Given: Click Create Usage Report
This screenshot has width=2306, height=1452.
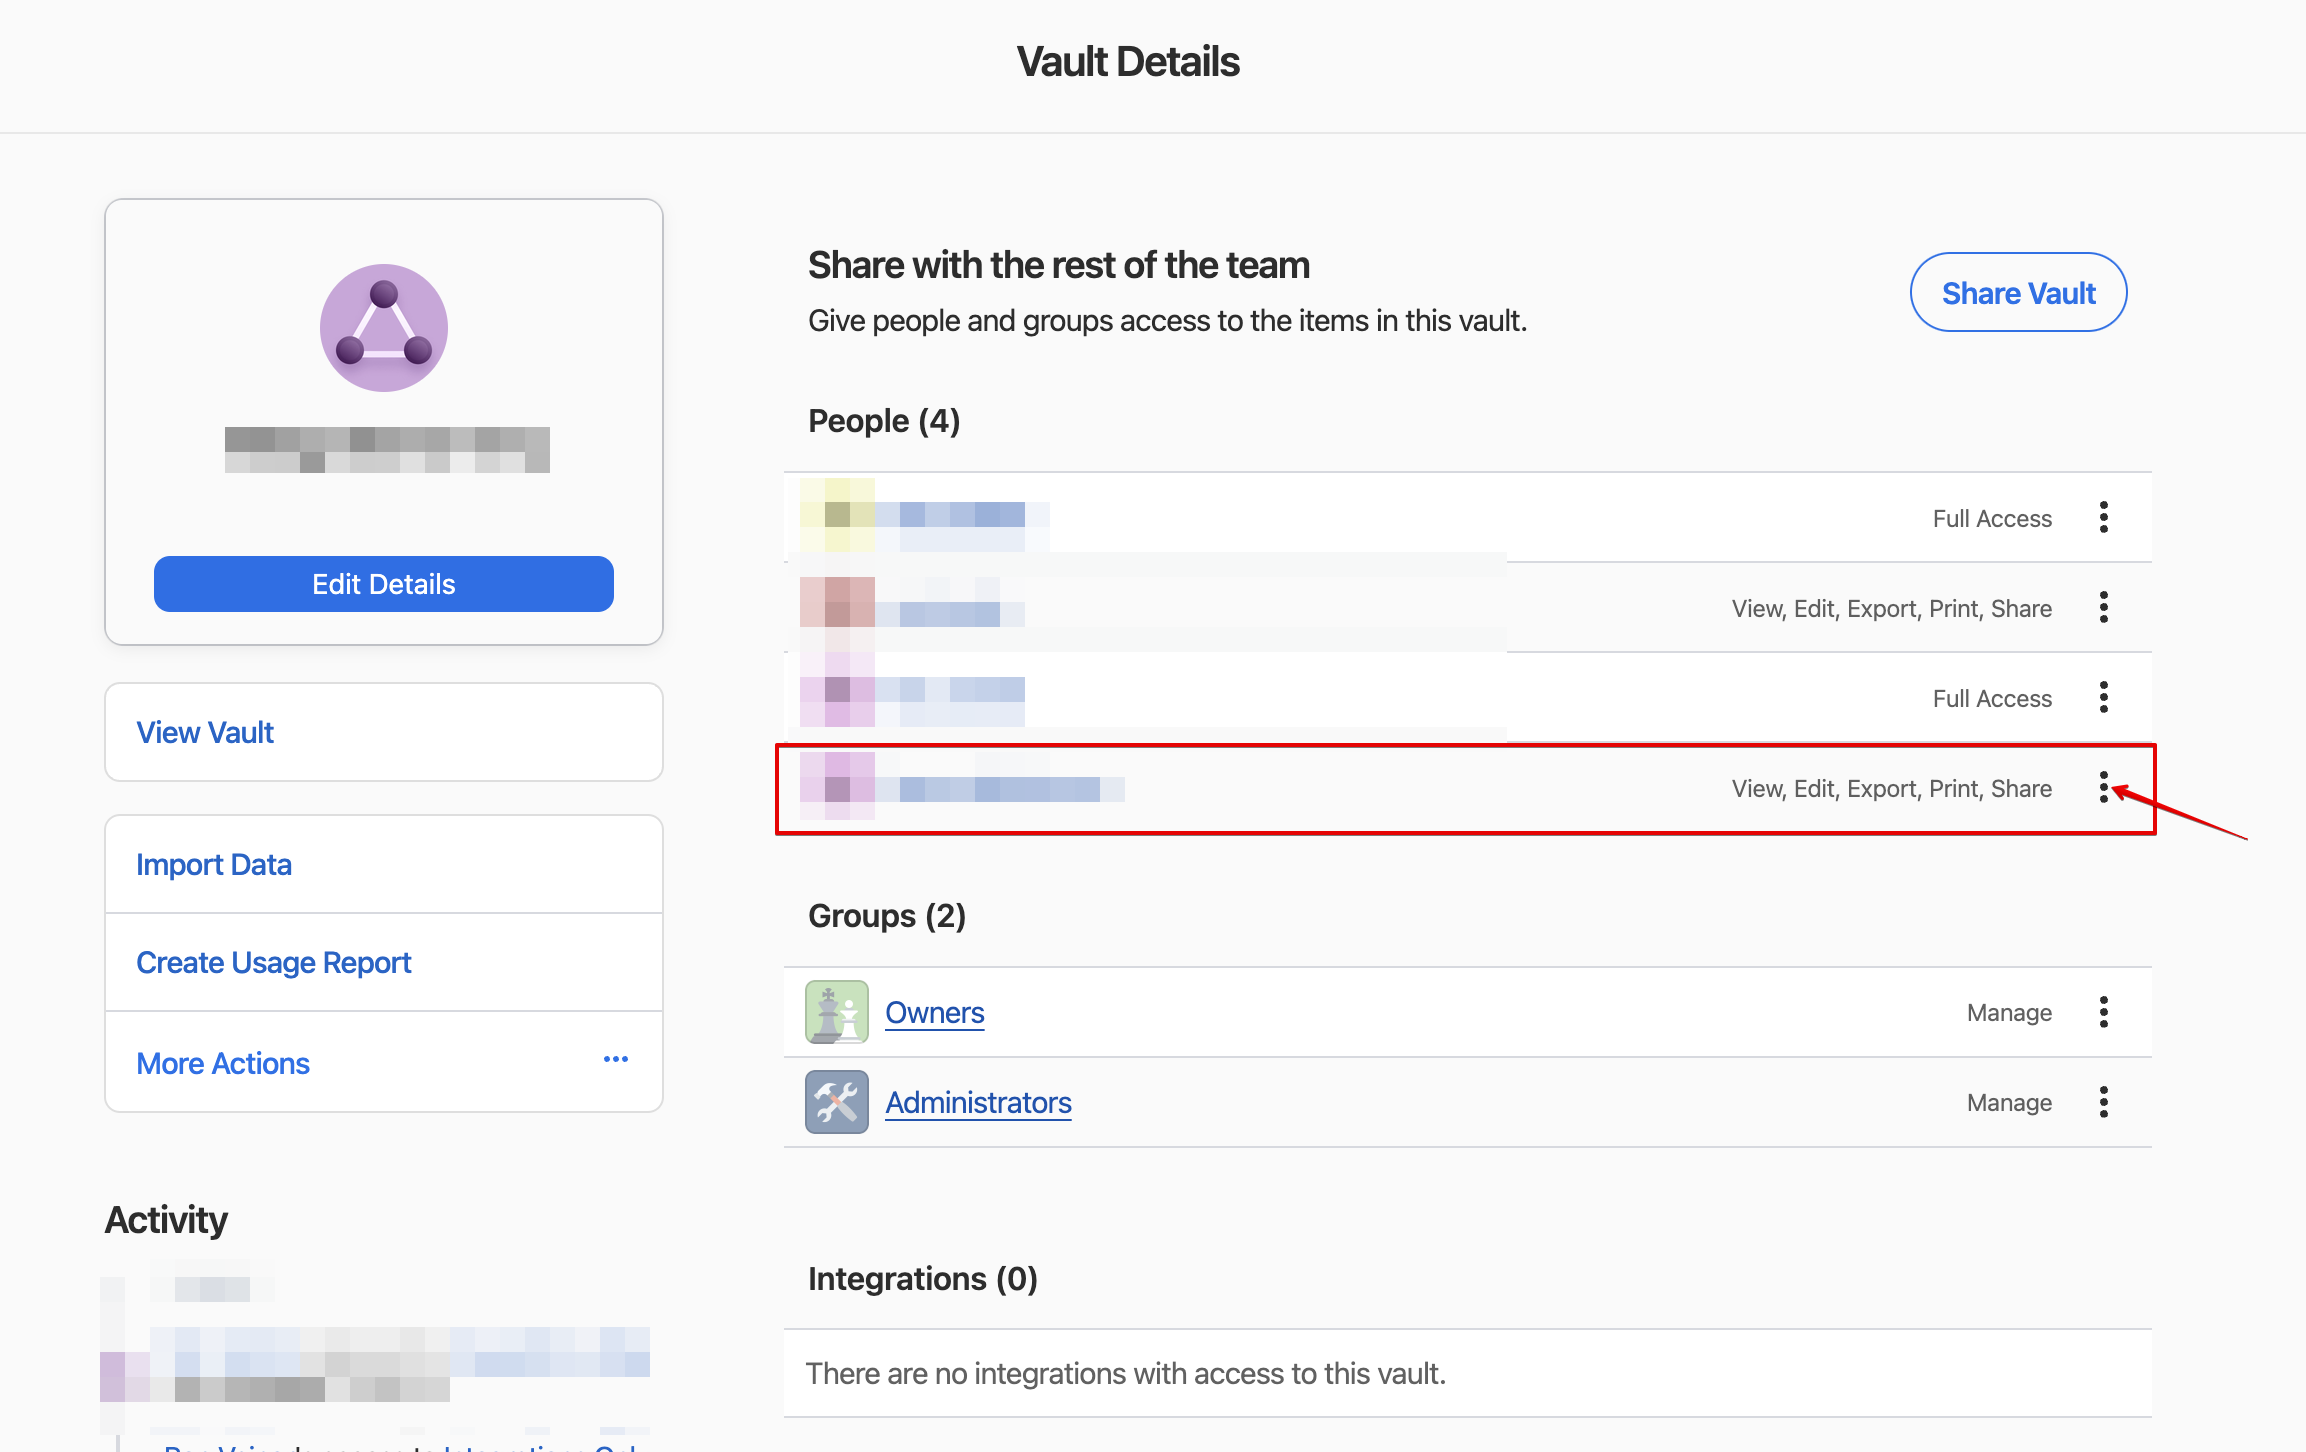Looking at the screenshot, I should tap(273, 962).
